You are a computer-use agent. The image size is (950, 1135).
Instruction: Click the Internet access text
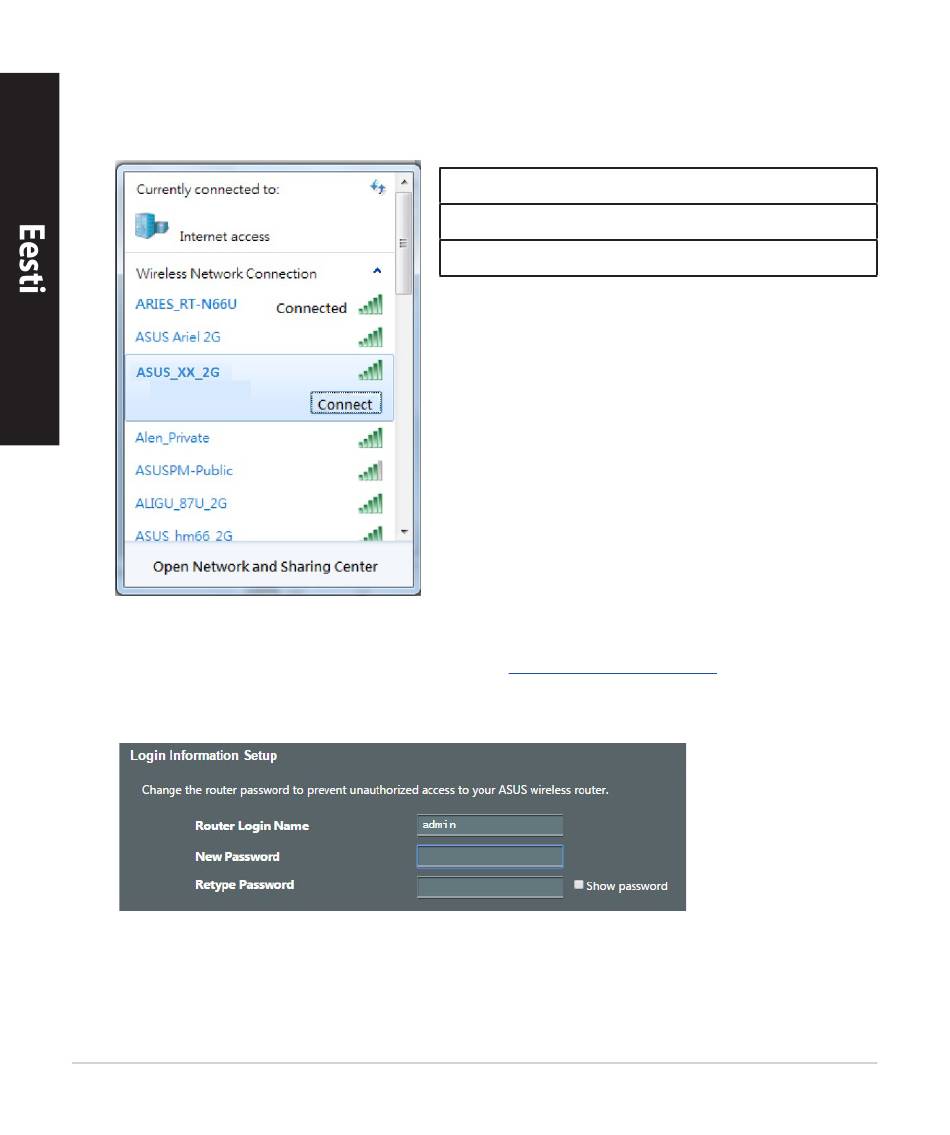point(224,236)
